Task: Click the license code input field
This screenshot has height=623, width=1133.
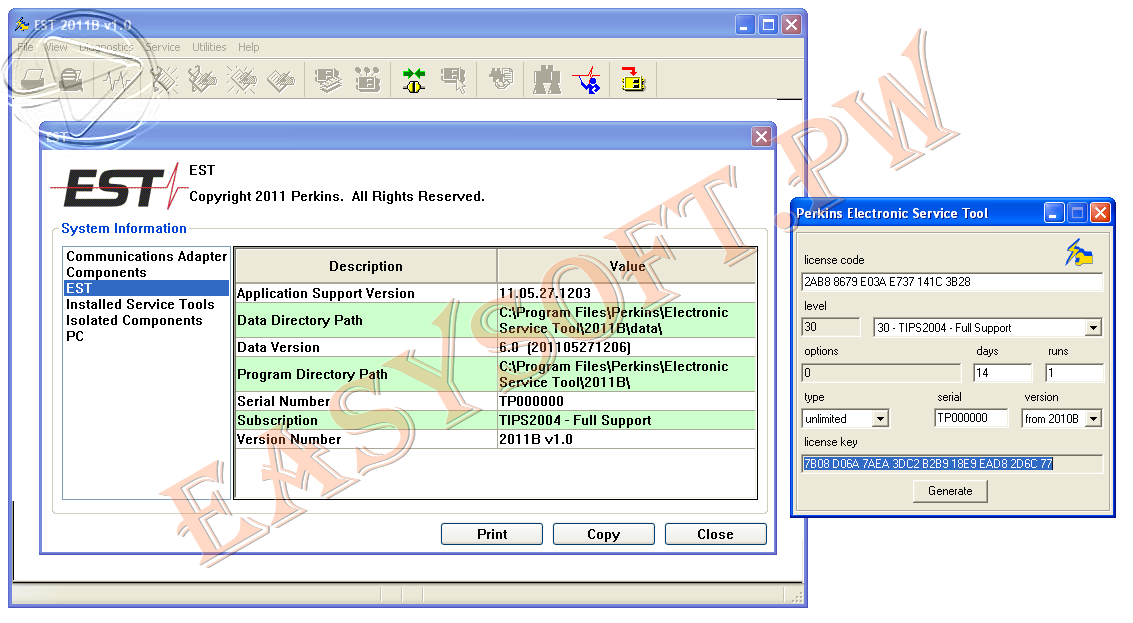Action: point(952,282)
